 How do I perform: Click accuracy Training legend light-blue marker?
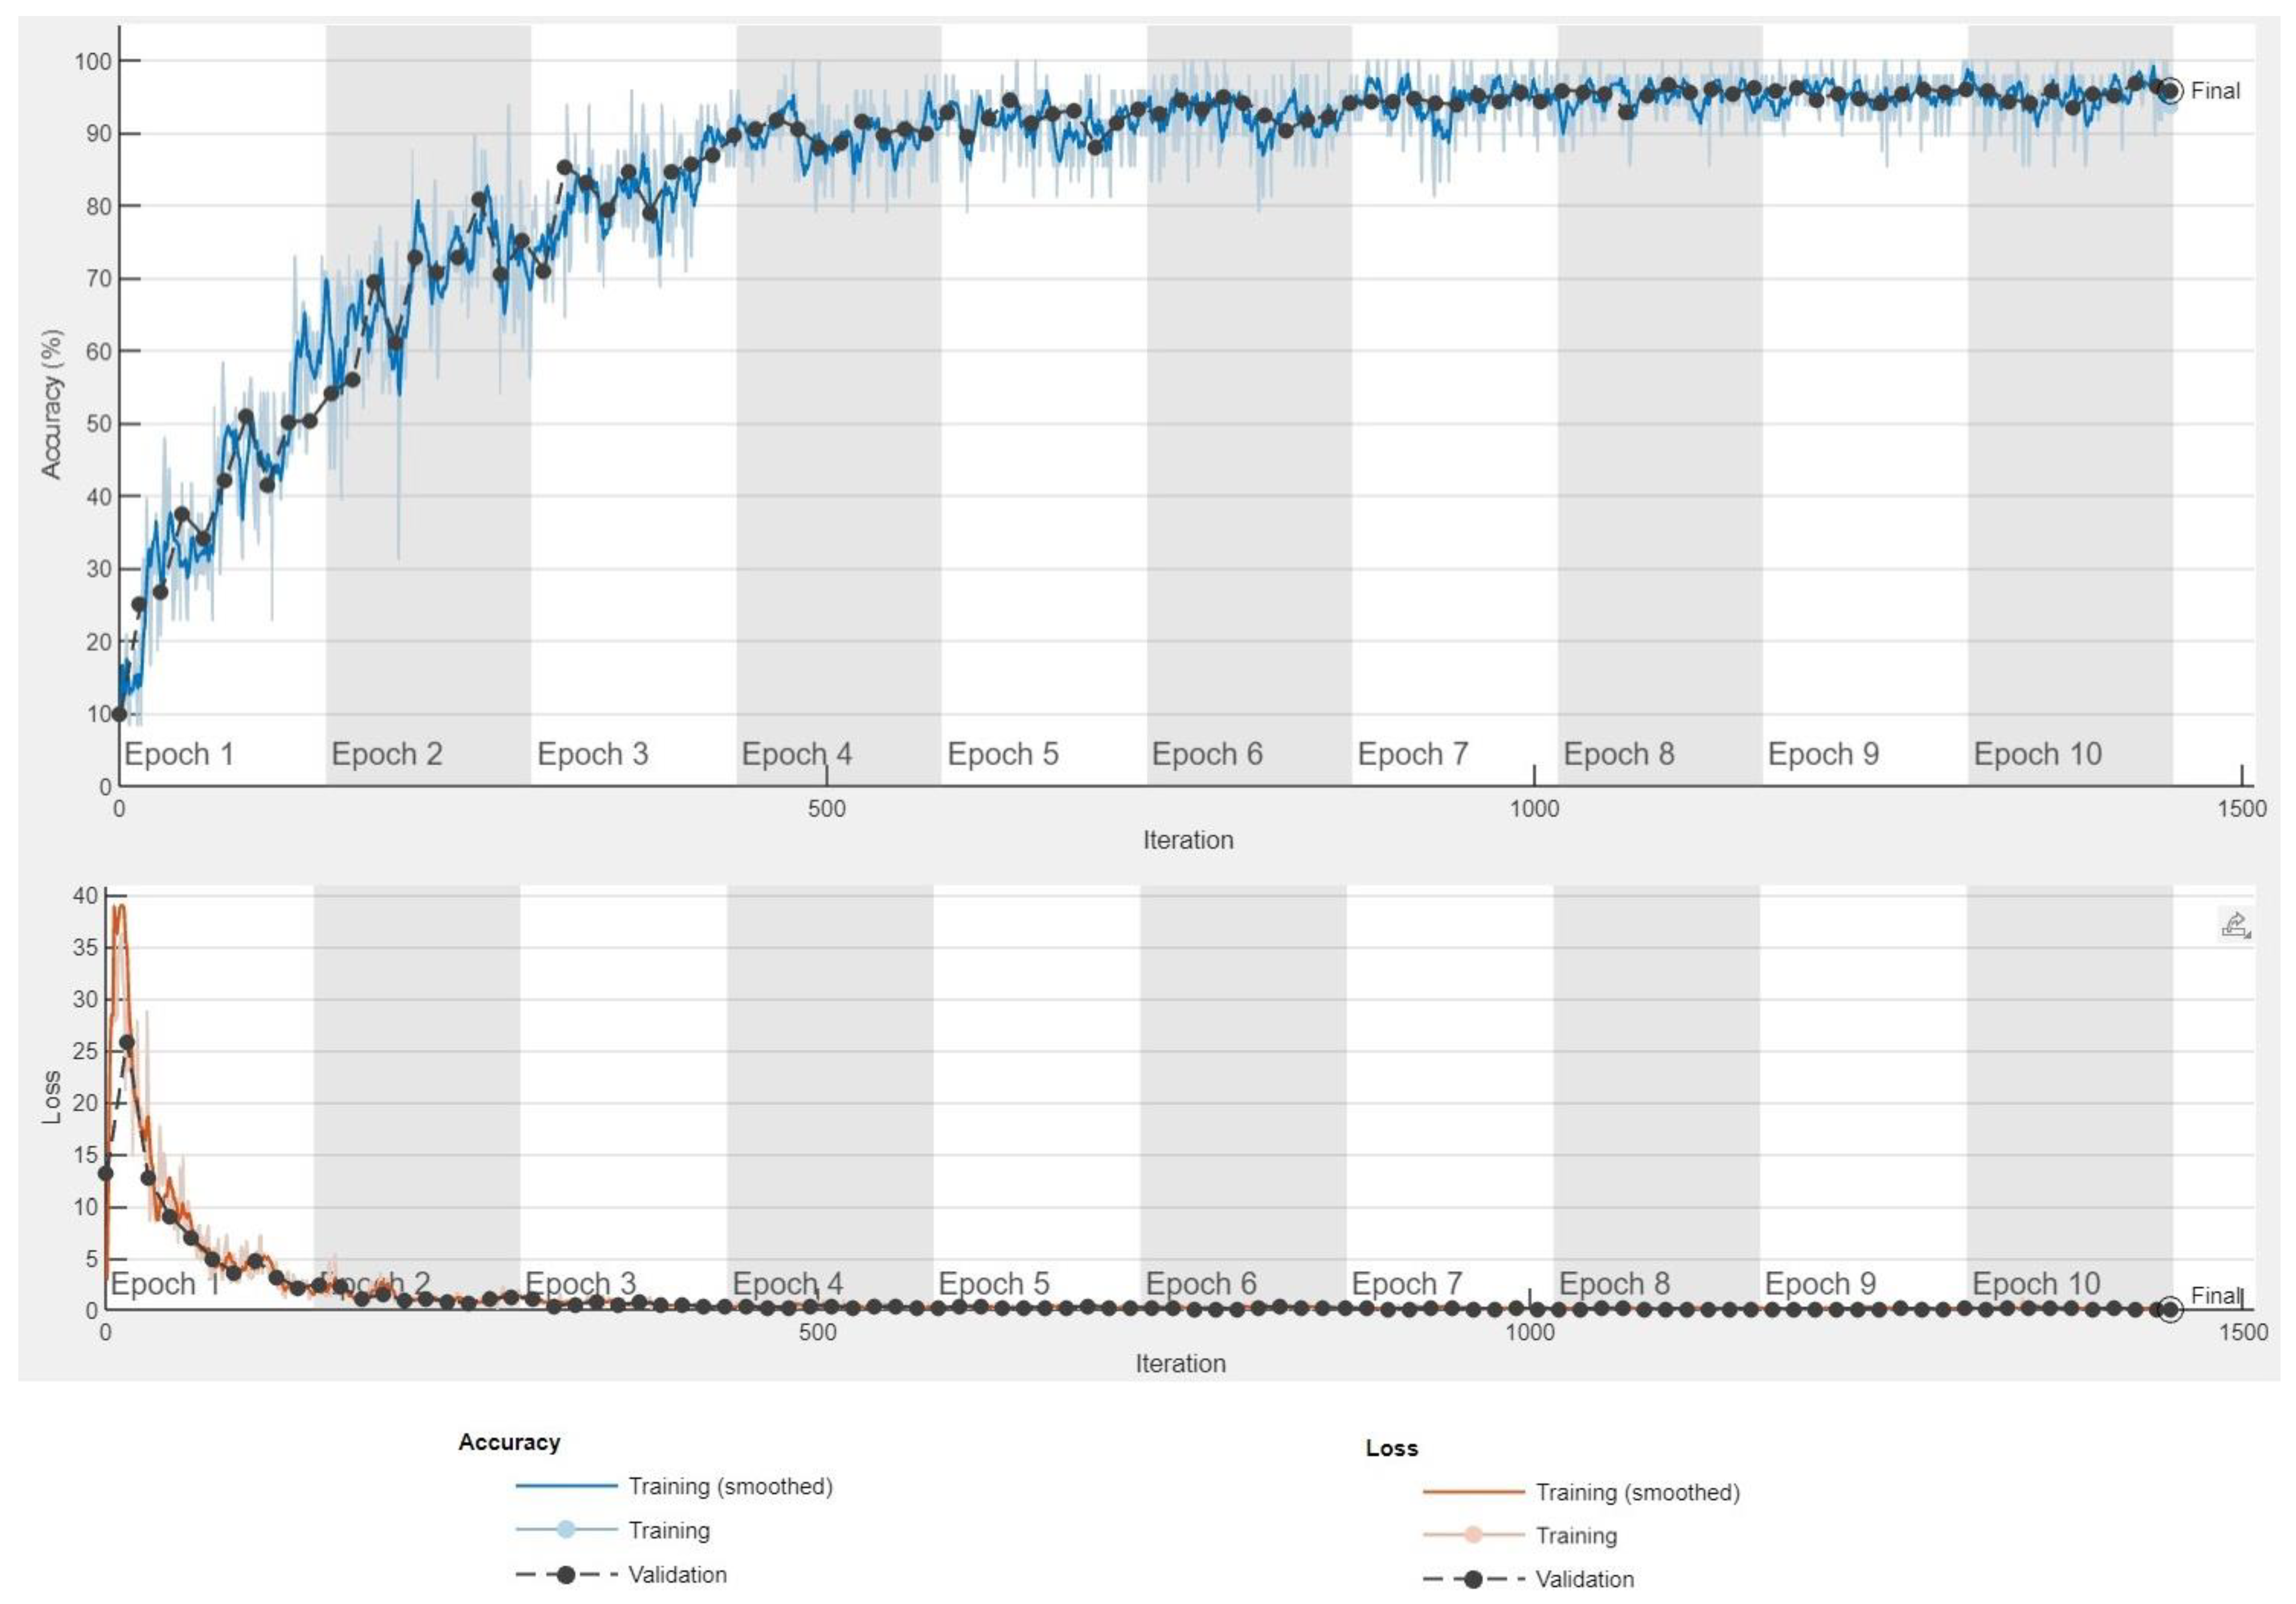(565, 1530)
